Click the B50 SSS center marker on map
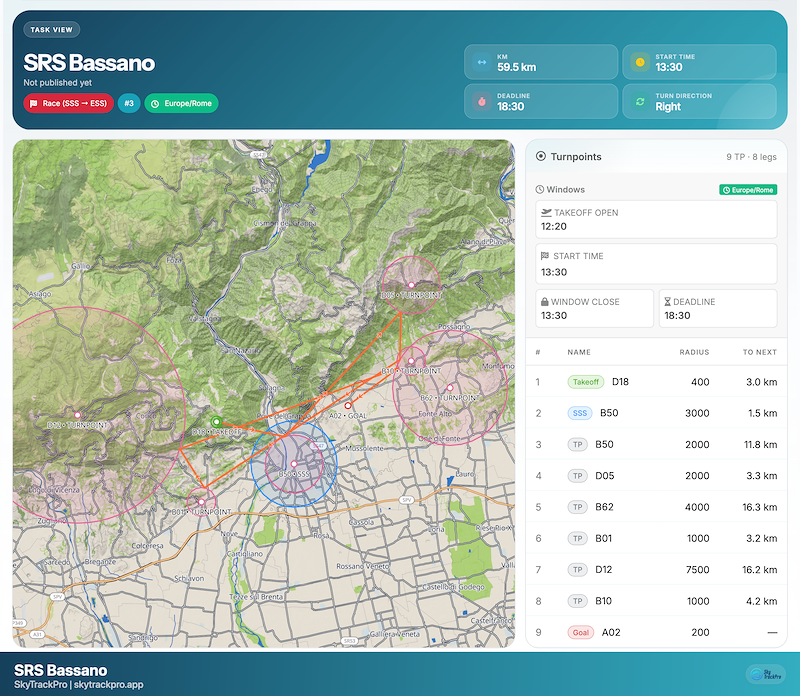 point(294,464)
